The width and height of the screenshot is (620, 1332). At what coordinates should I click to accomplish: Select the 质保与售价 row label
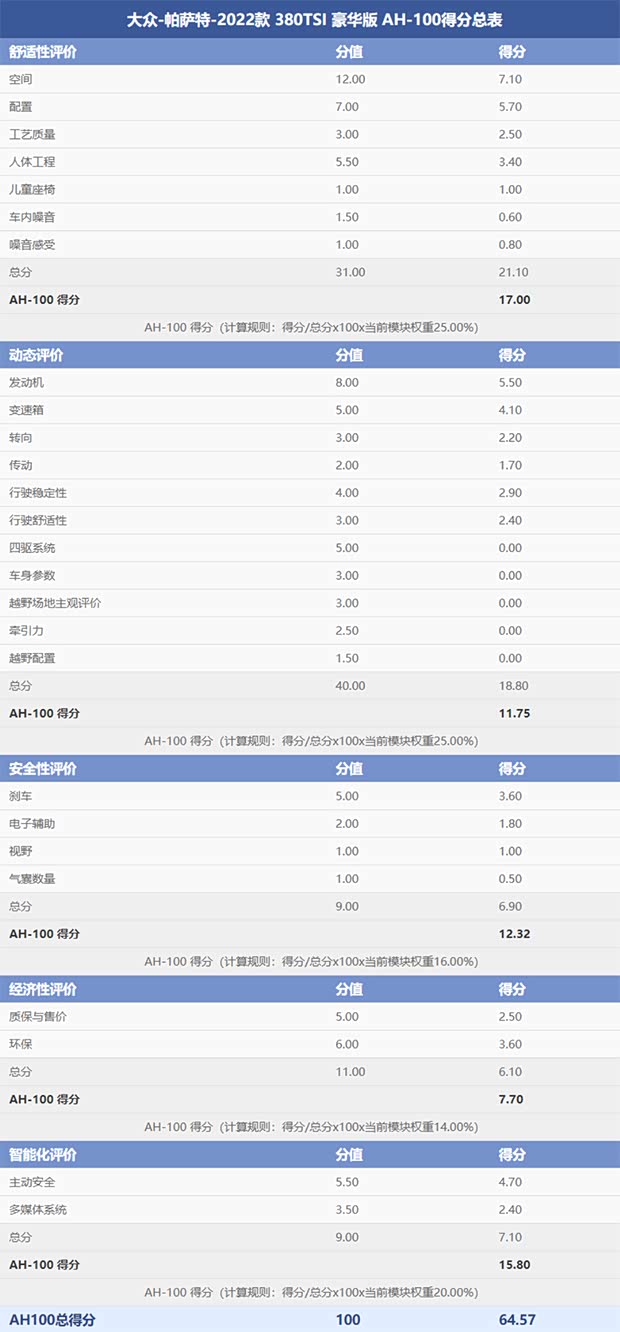[x=38, y=1017]
